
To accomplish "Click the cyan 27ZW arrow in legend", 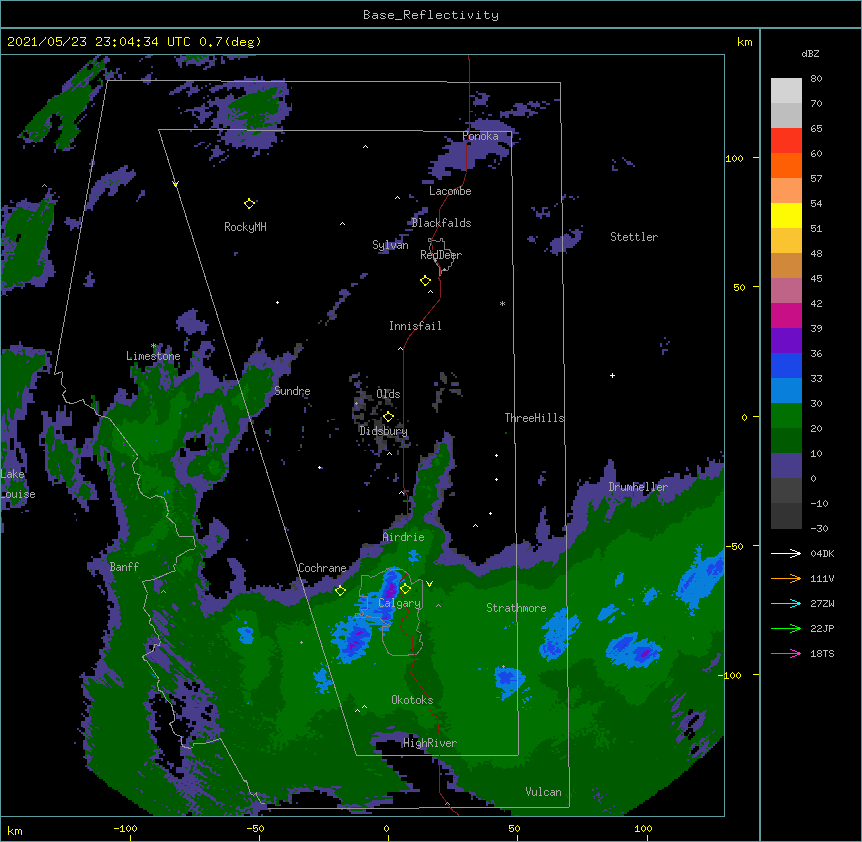I will [786, 603].
